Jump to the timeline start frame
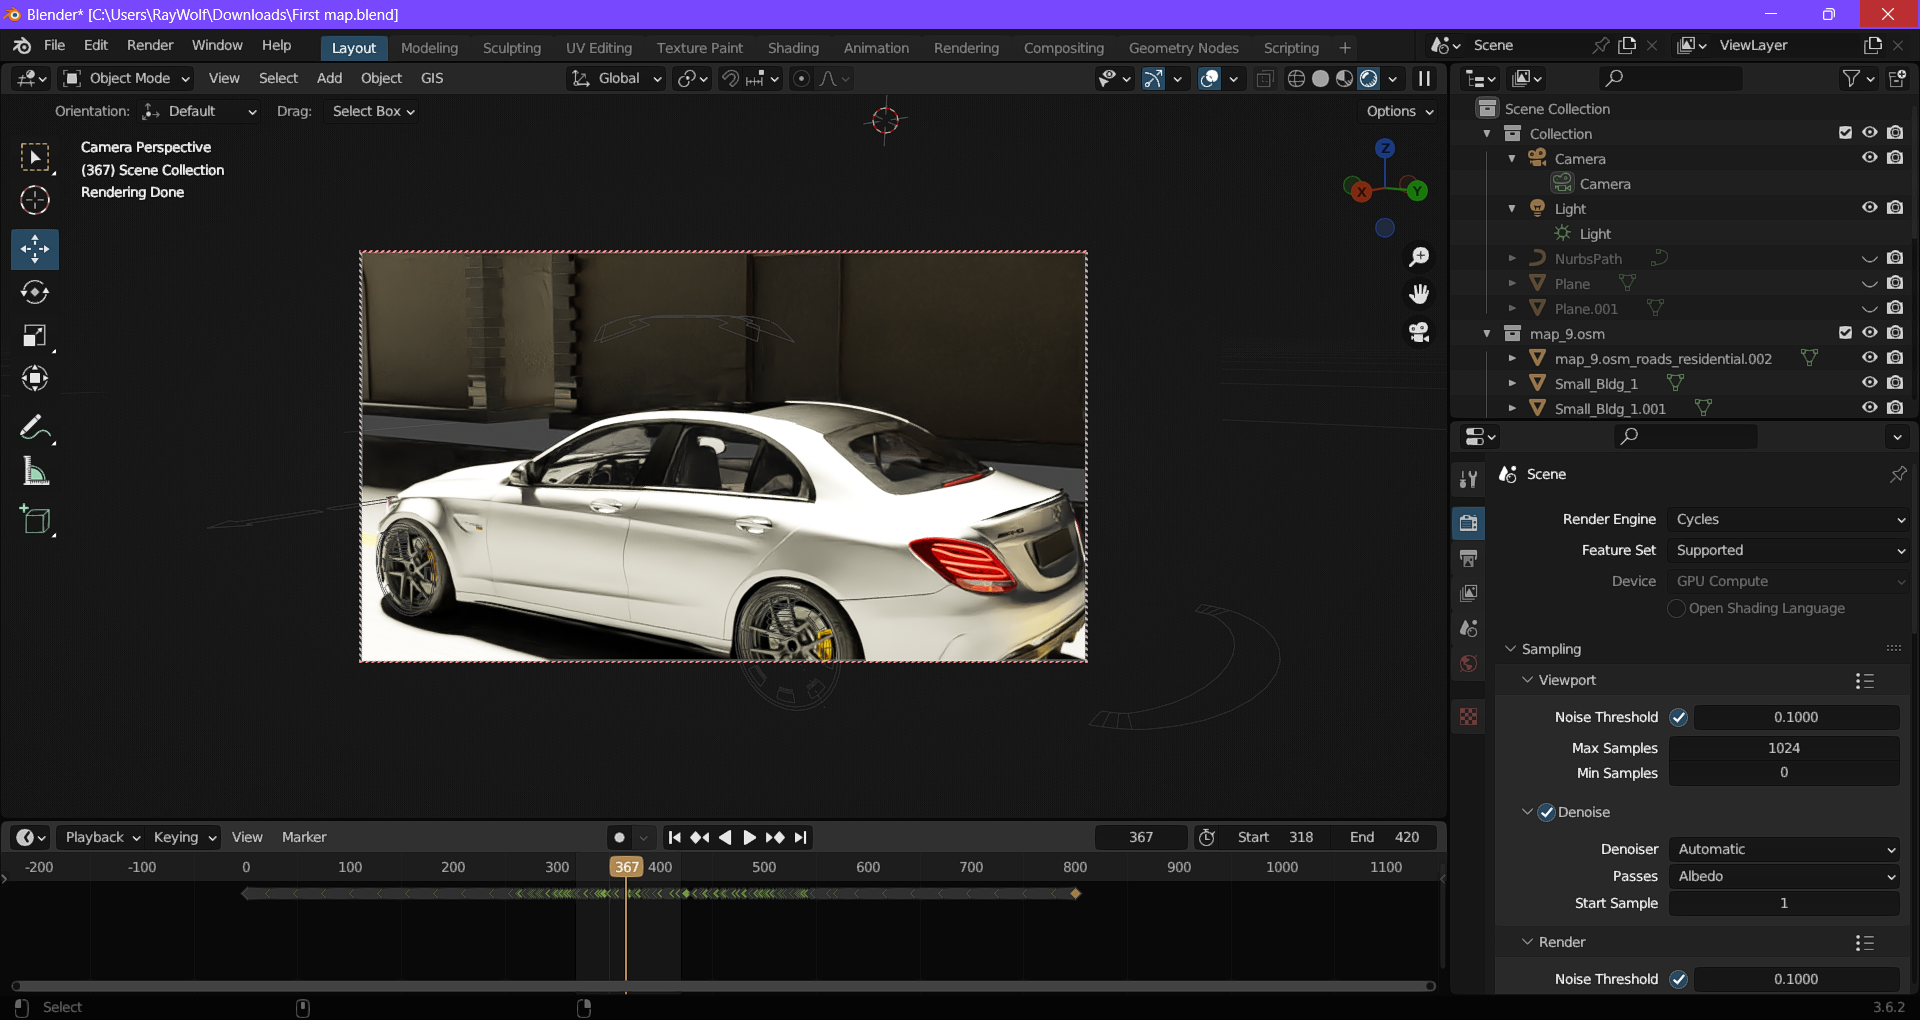Image resolution: width=1920 pixels, height=1020 pixels. point(675,838)
